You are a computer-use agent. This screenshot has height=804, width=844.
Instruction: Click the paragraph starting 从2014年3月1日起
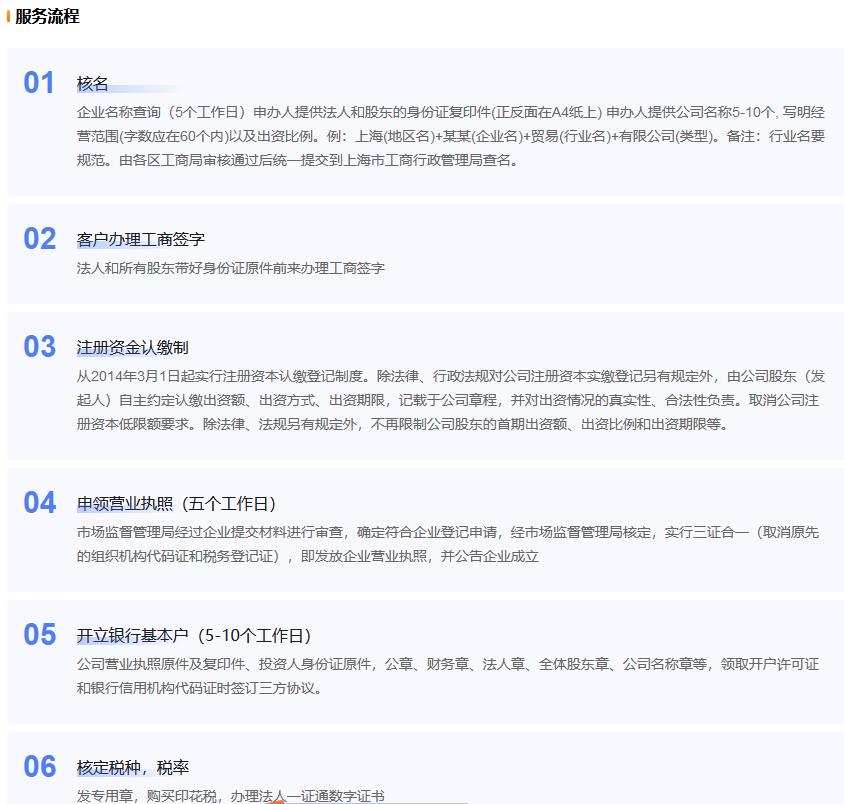(x=450, y=400)
